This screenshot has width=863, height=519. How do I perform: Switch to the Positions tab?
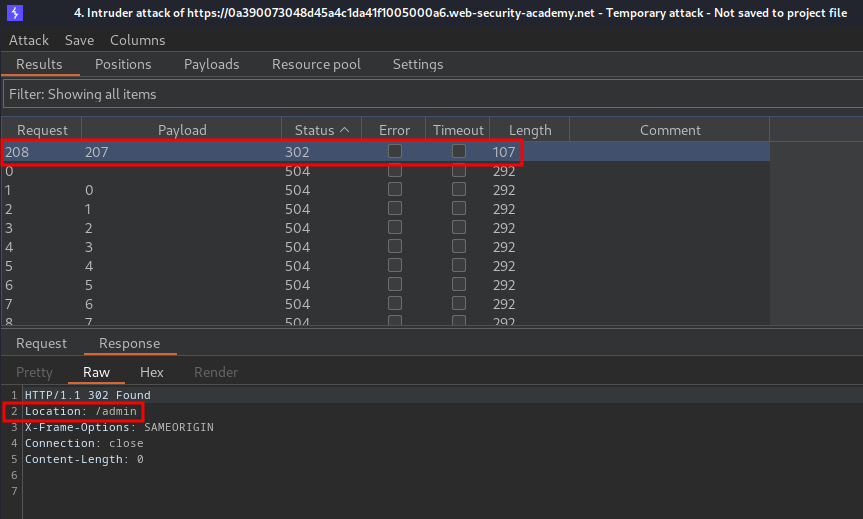123,64
